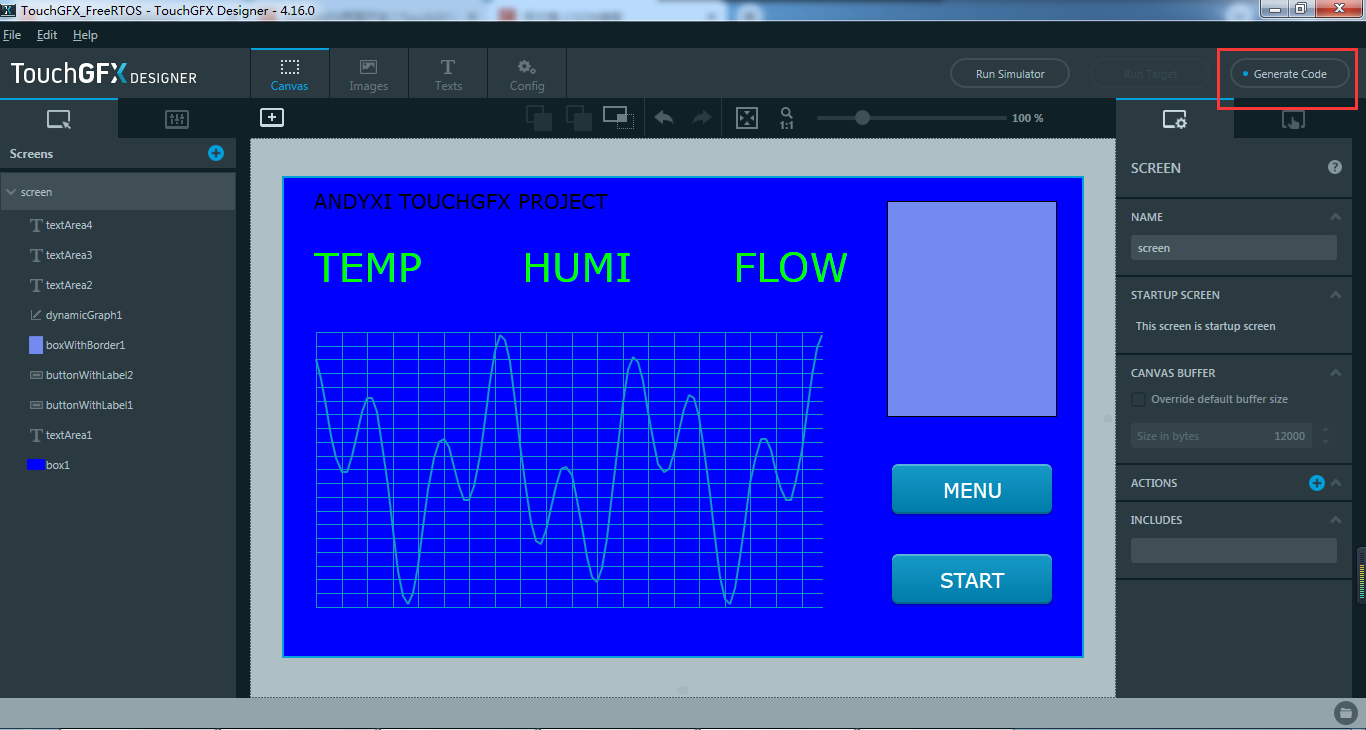Click box1 blue swatch icon
The width and height of the screenshot is (1366, 730).
36,465
